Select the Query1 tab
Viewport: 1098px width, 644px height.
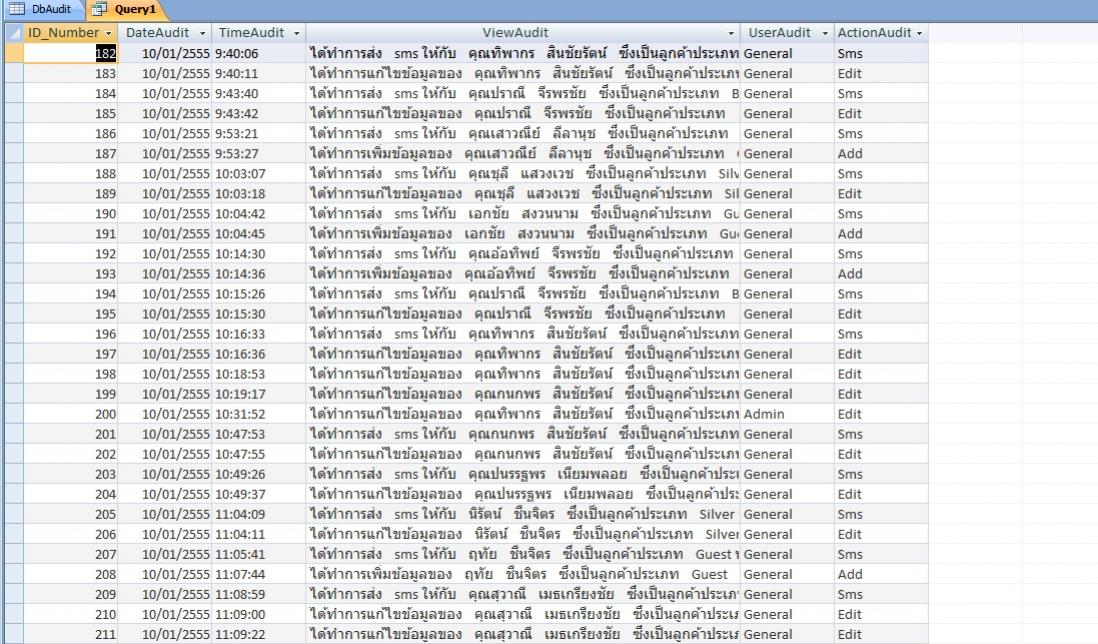126,9
